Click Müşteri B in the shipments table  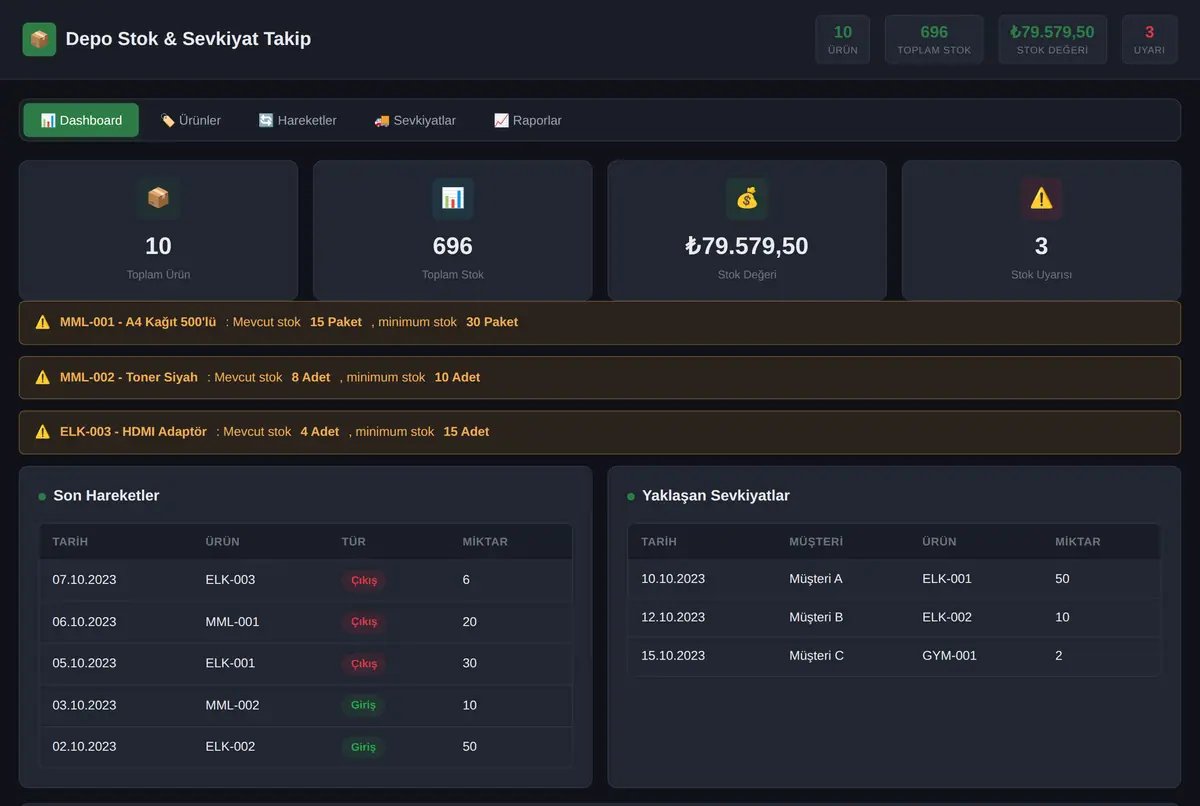pyautogui.click(x=816, y=617)
